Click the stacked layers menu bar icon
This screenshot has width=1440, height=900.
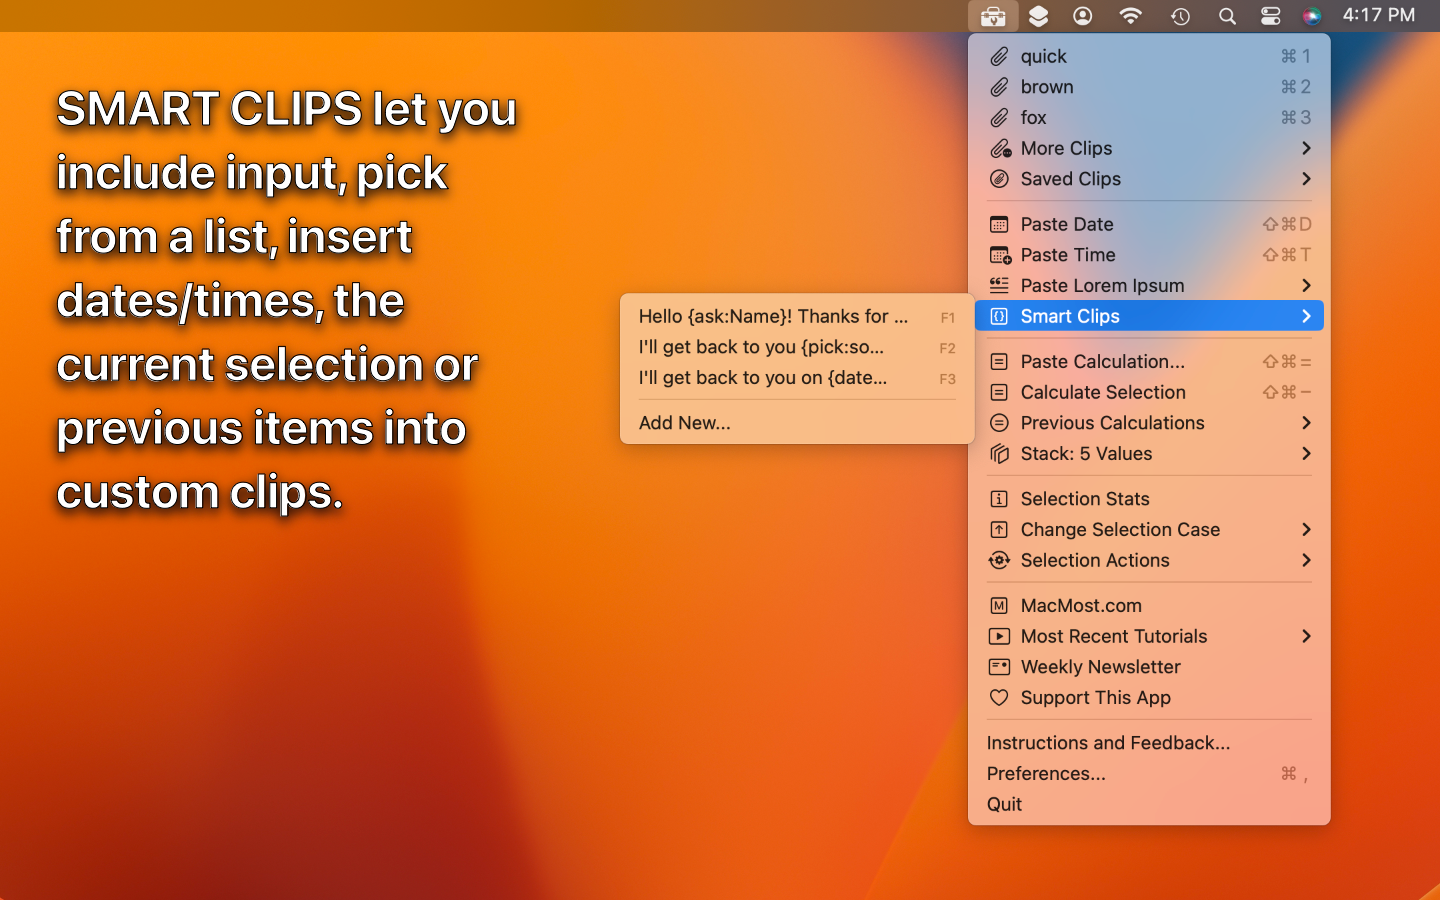[x=1039, y=16]
